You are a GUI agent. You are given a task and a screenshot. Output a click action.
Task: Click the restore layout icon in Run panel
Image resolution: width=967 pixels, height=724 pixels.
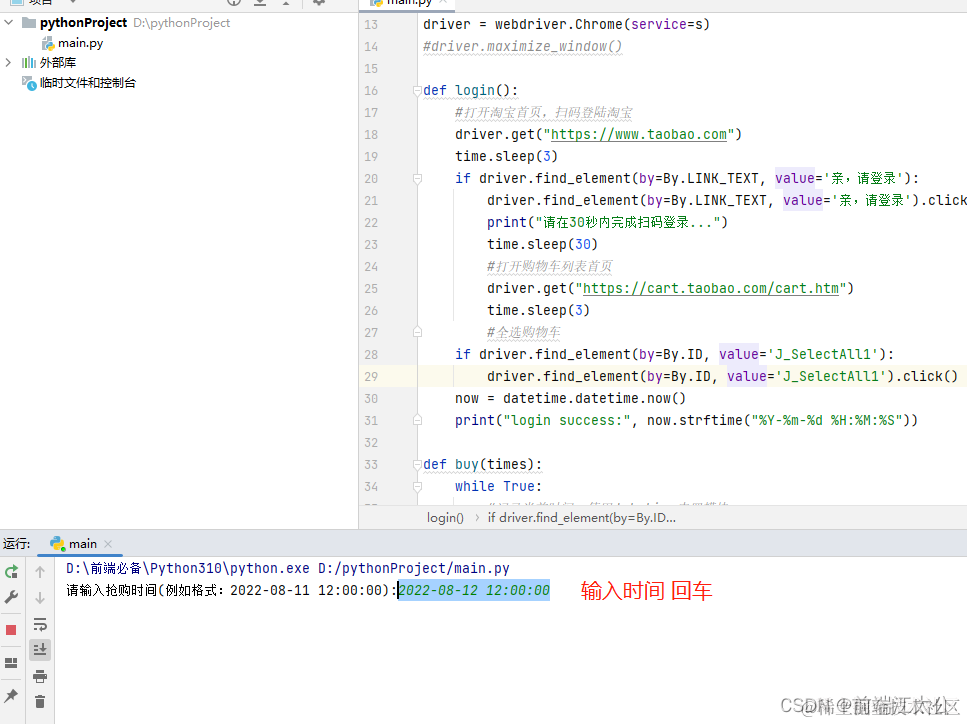(11, 663)
